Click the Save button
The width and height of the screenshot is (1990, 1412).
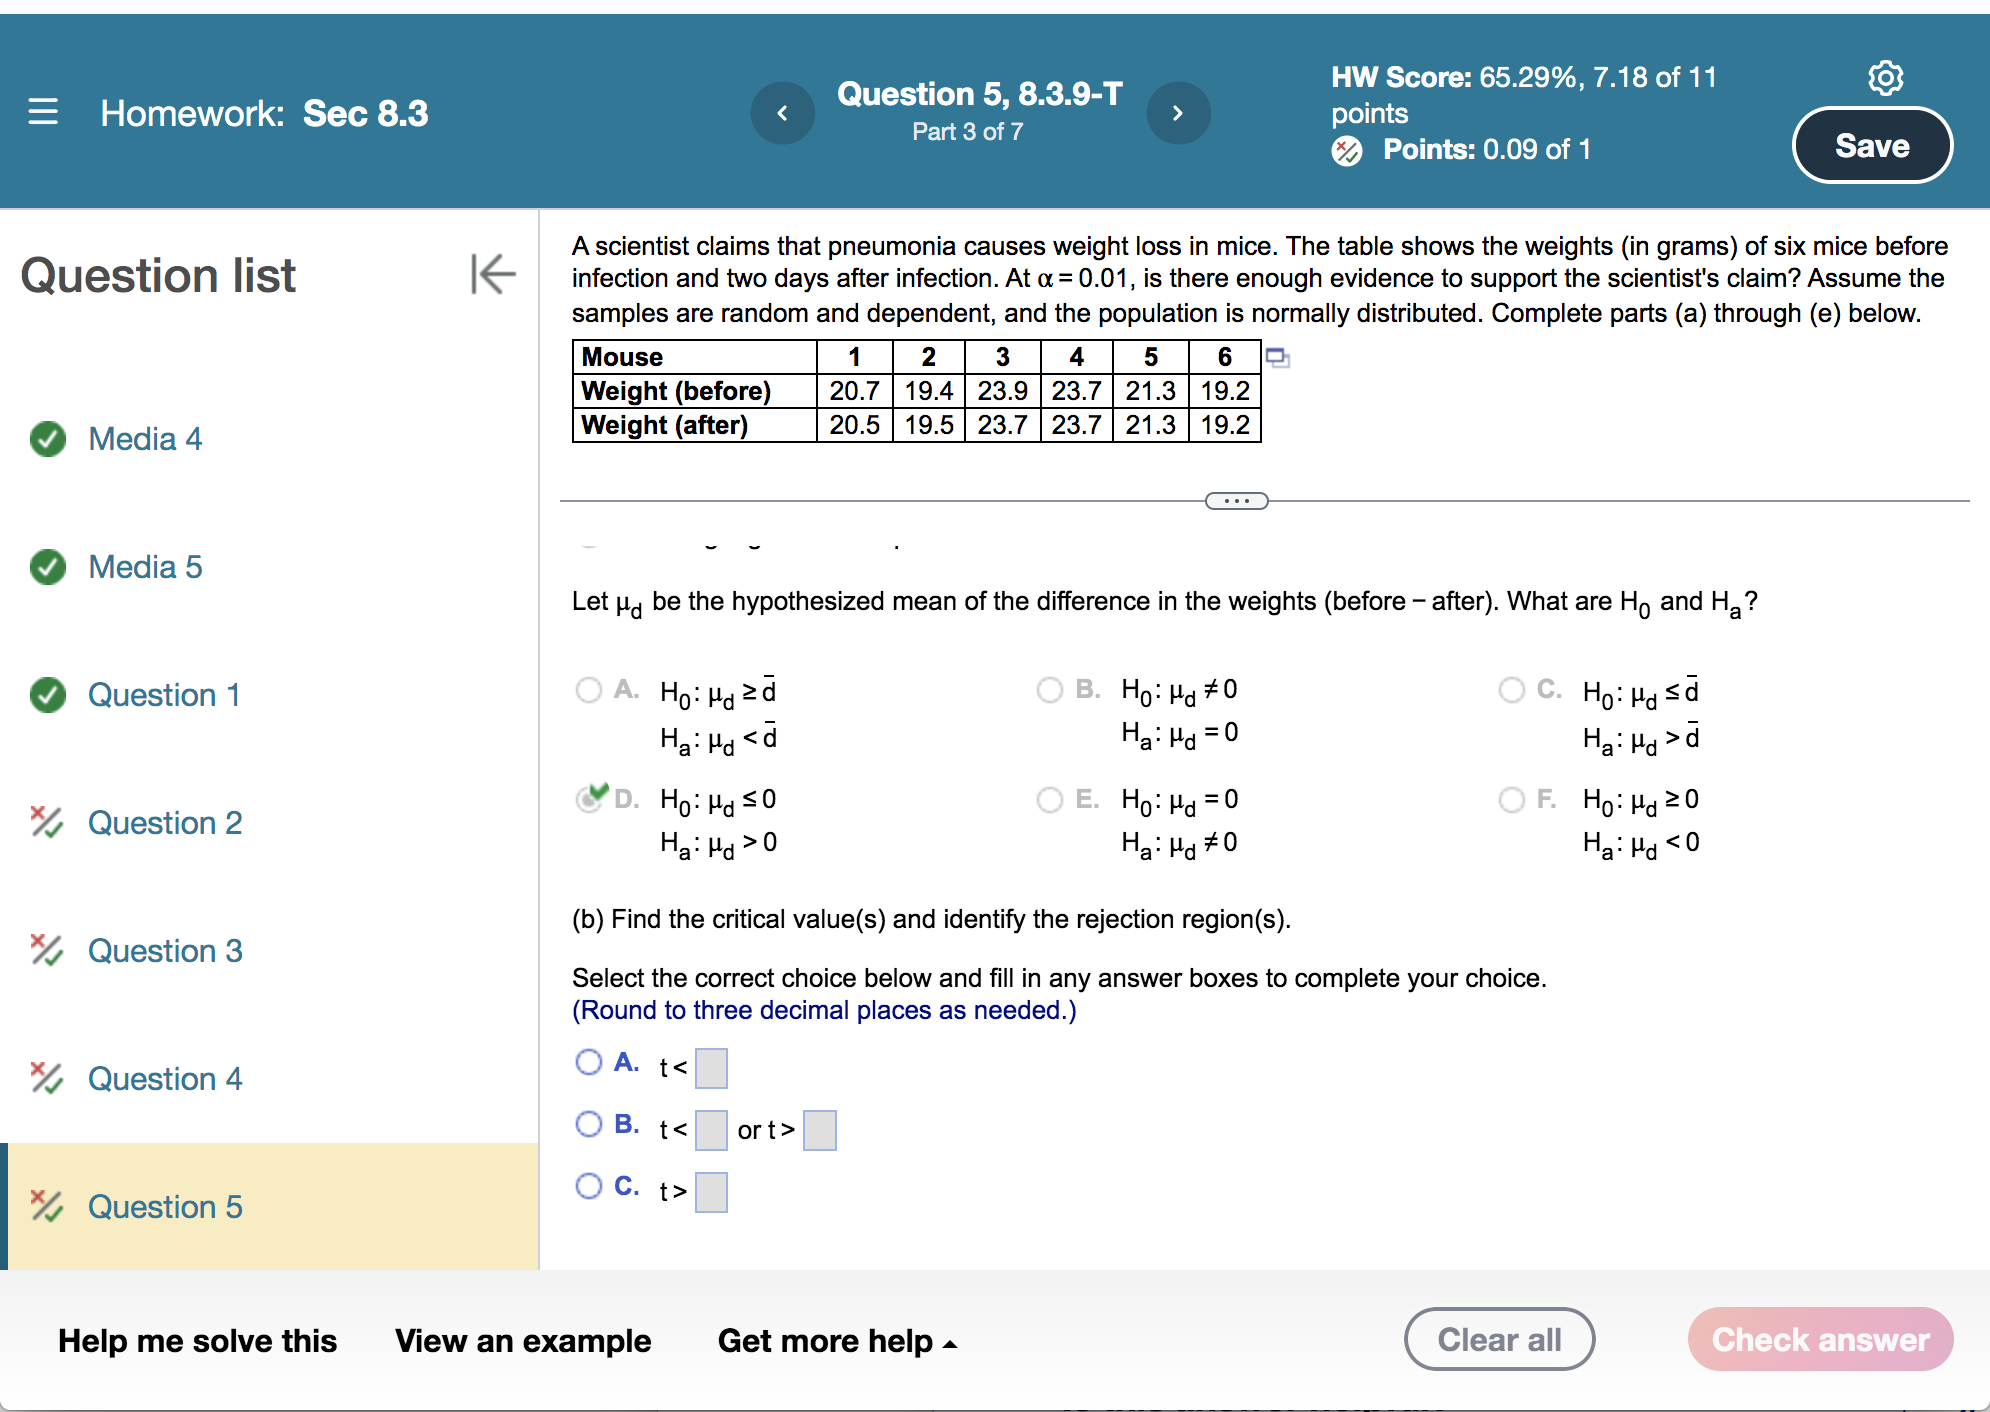[x=1871, y=146]
